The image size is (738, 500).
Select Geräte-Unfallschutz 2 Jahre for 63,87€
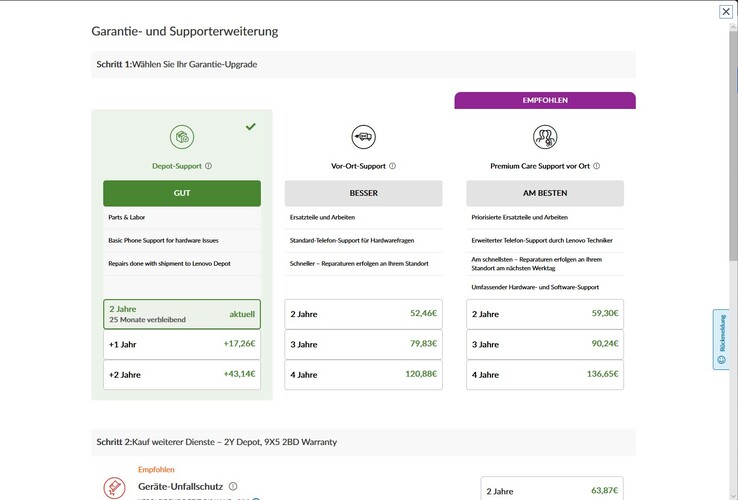click(x=552, y=490)
